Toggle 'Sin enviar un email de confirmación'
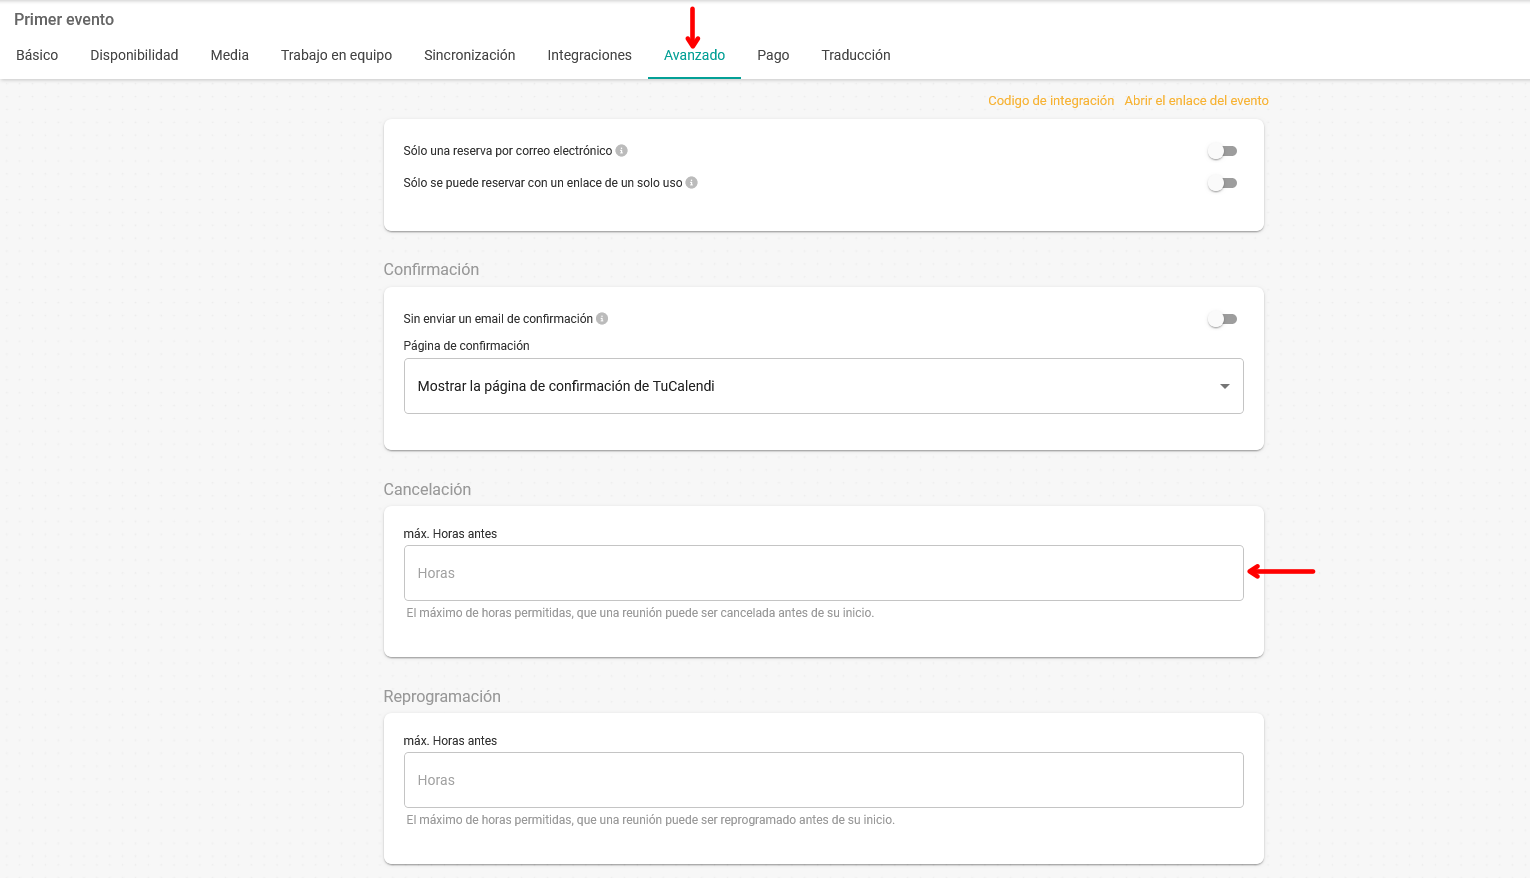 point(1222,319)
